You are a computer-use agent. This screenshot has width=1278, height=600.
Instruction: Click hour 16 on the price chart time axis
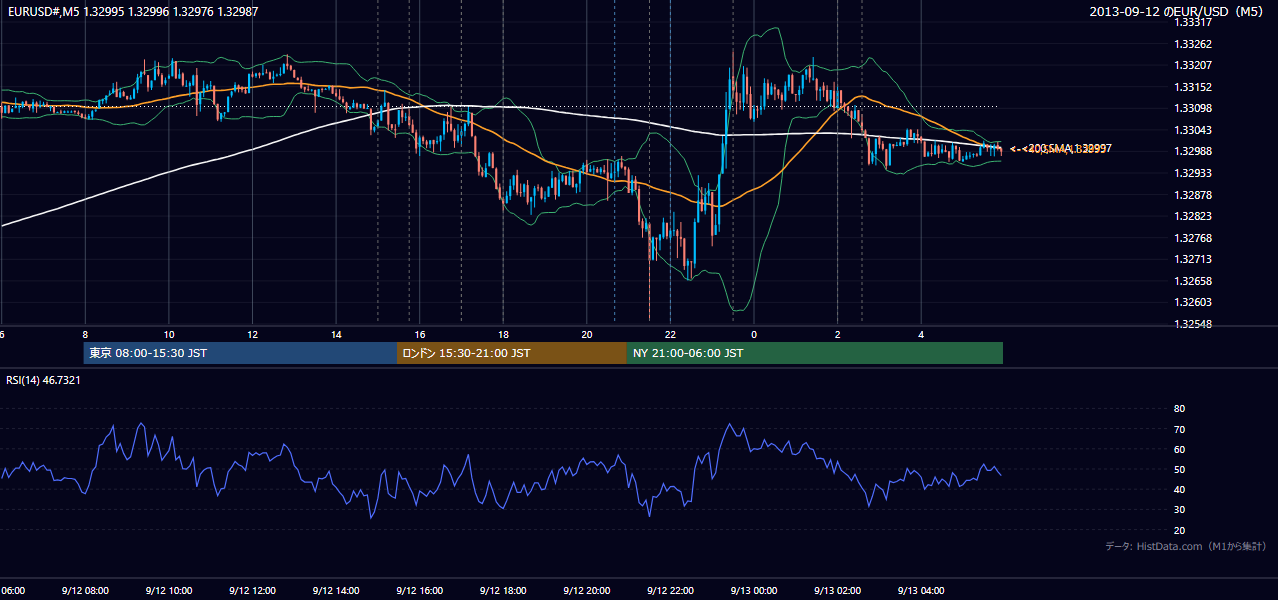coord(420,335)
